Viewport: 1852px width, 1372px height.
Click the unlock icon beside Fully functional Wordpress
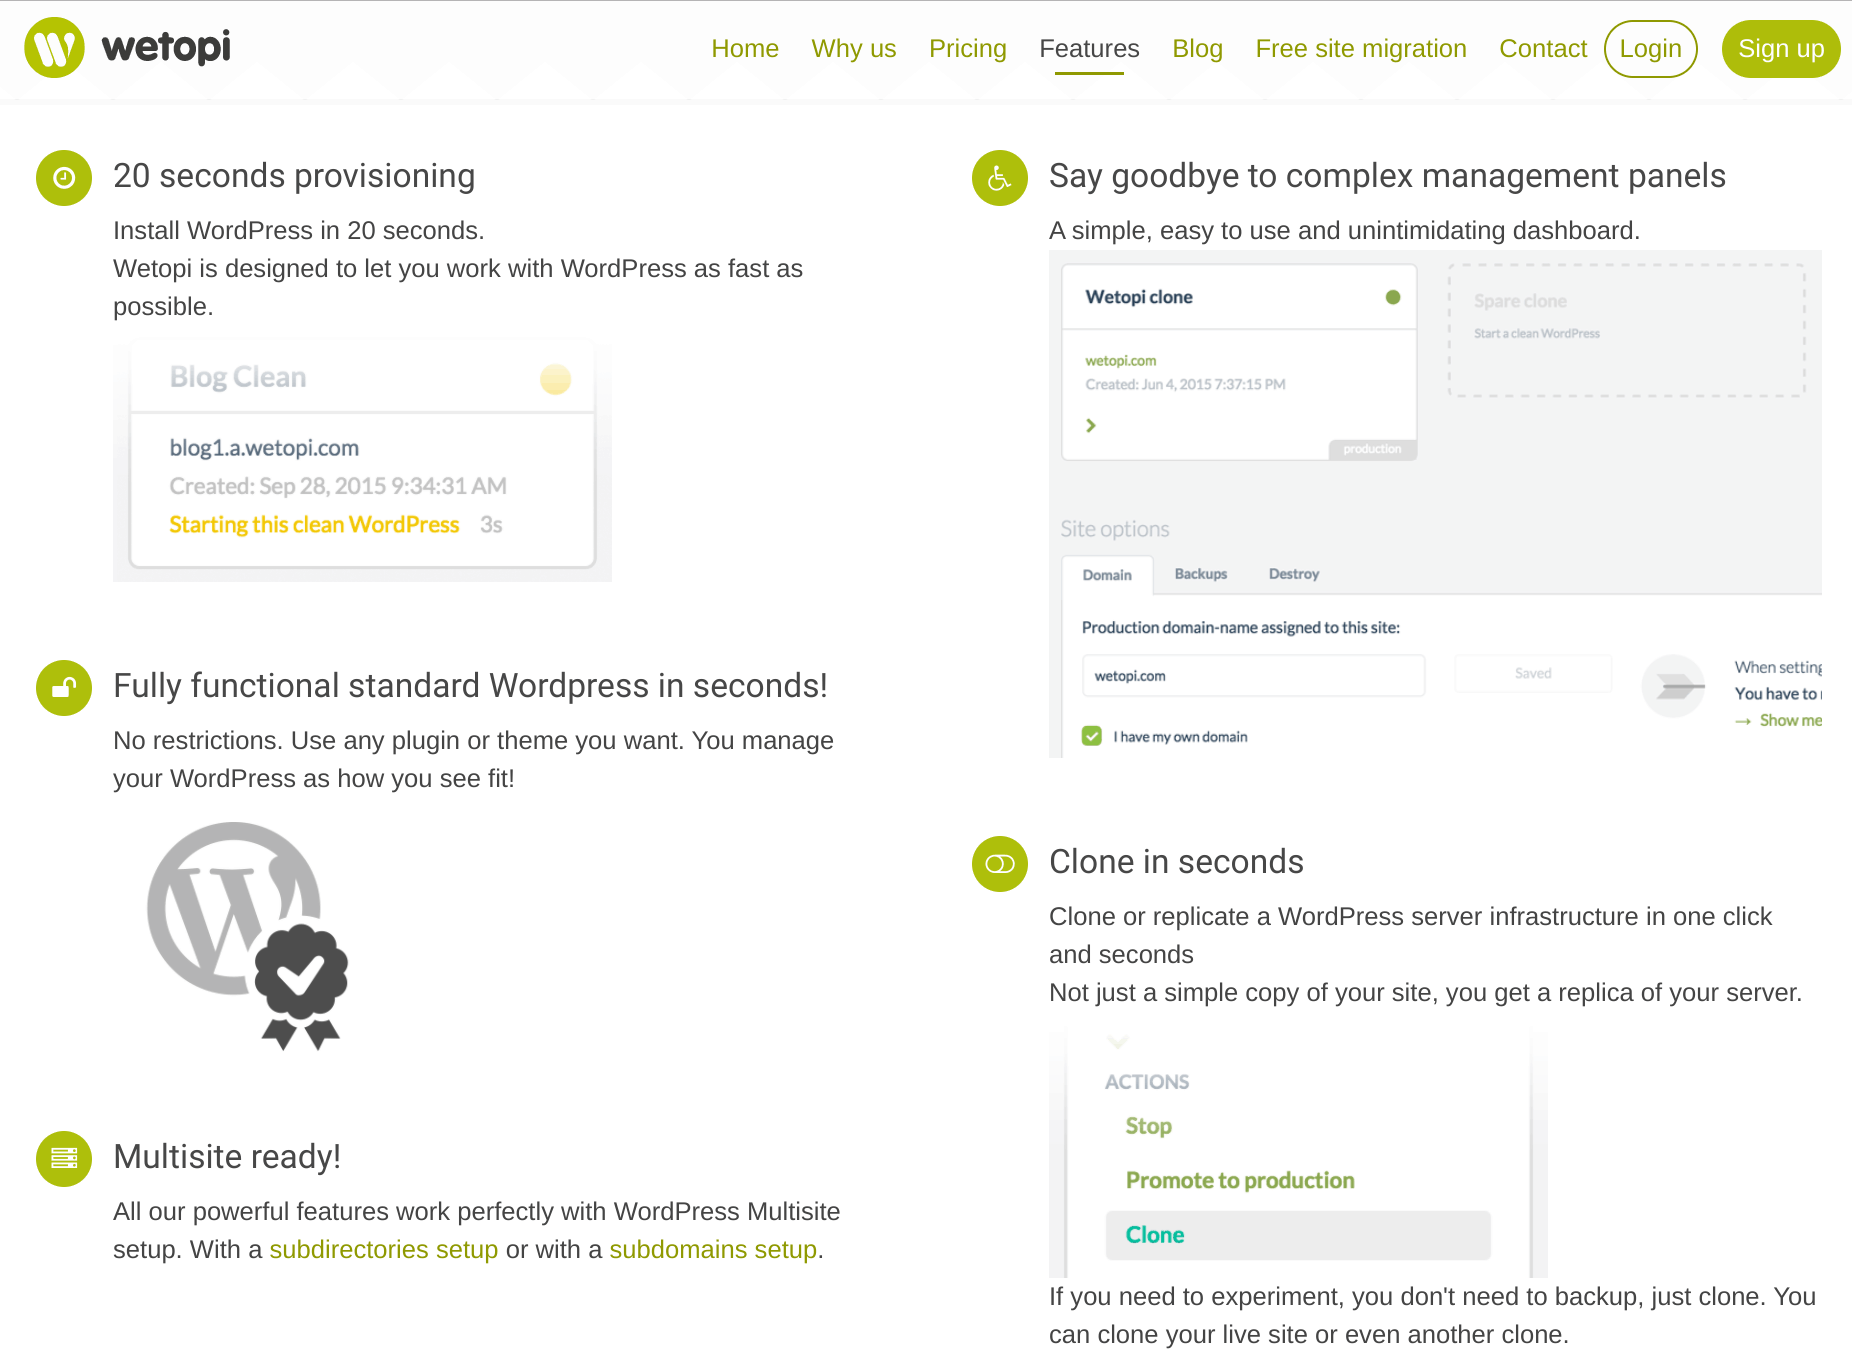click(64, 688)
